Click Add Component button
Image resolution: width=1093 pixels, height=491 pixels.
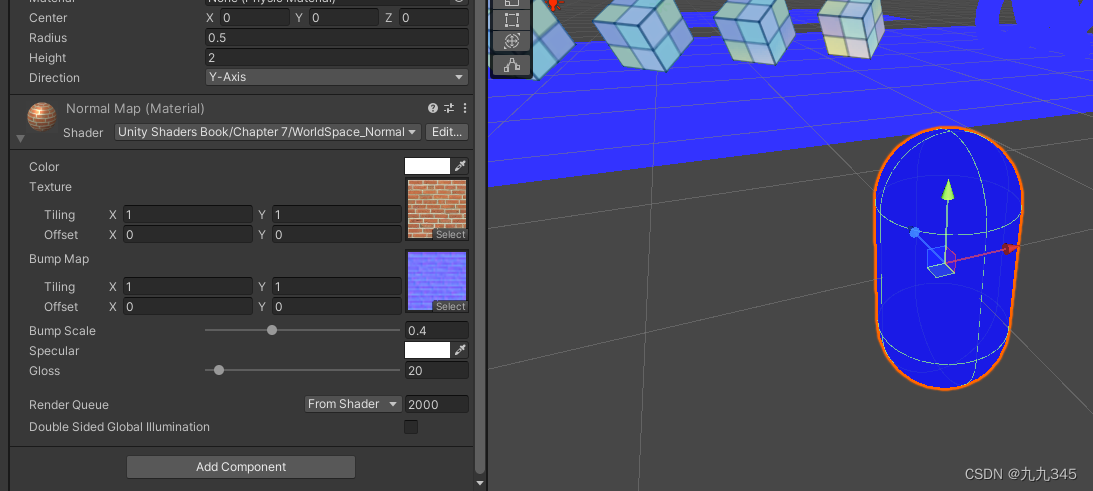point(241,467)
